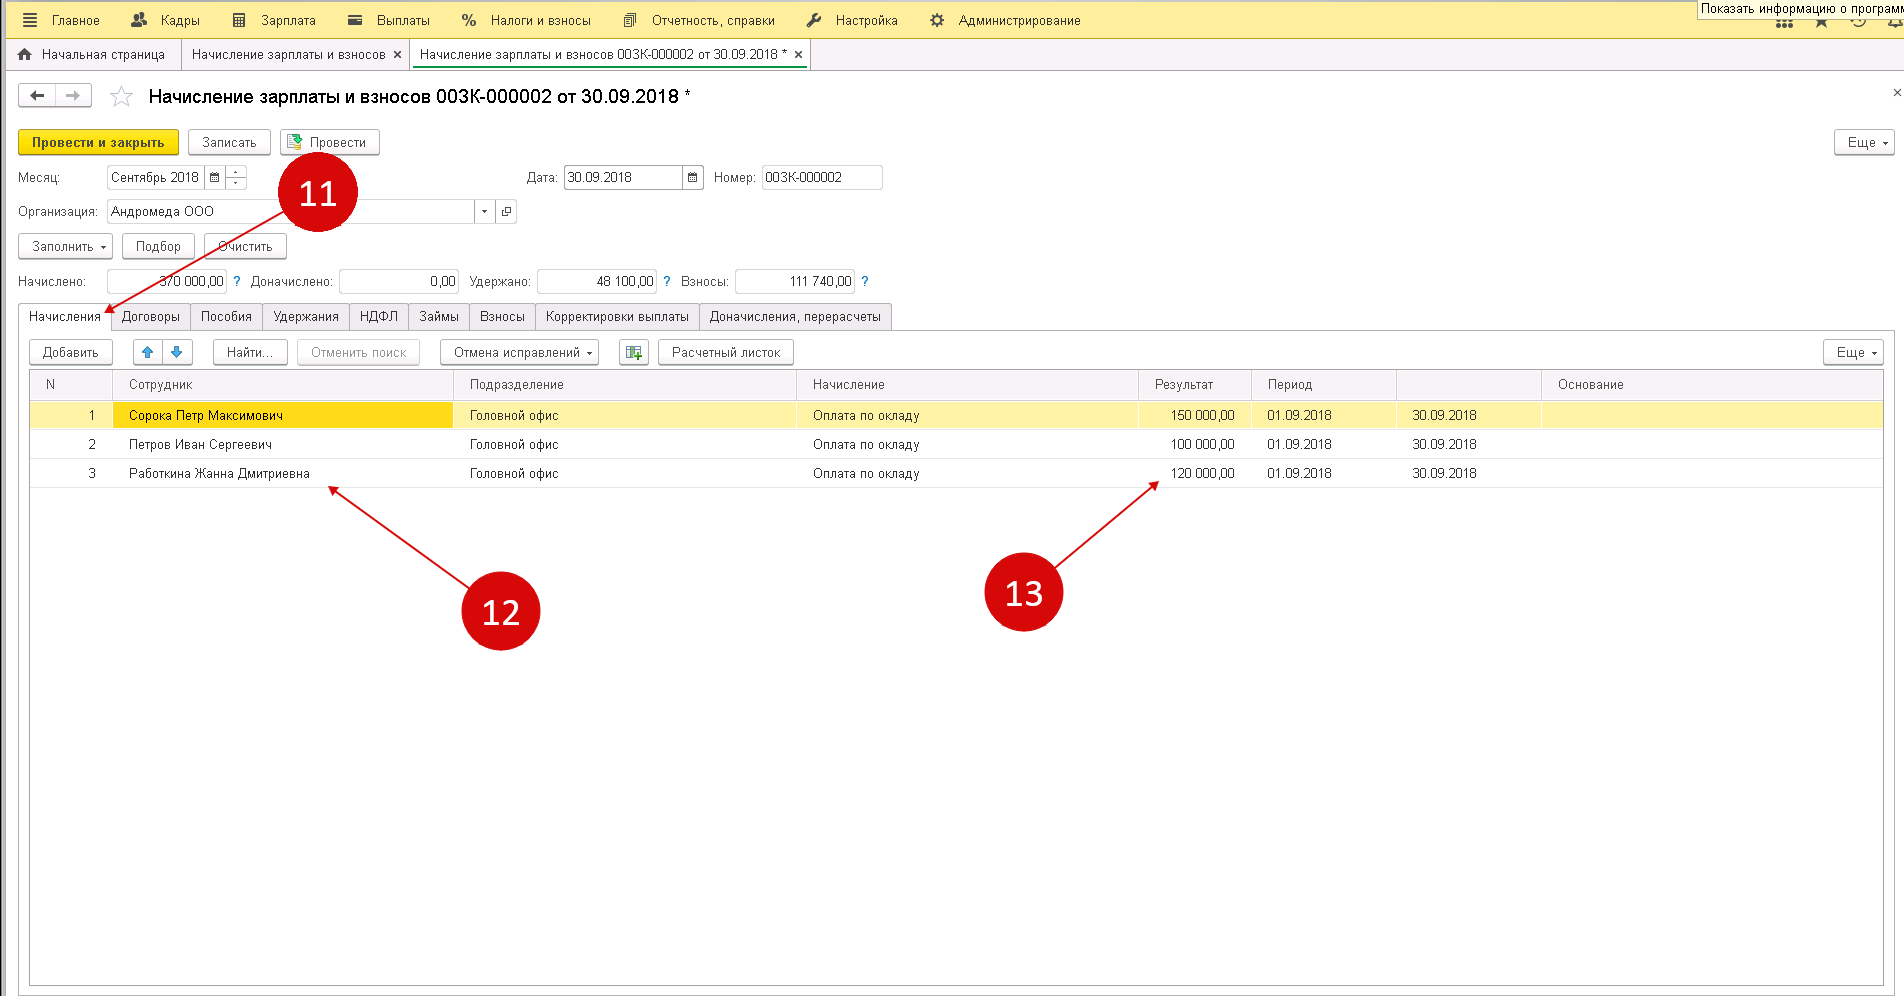Open the top-right Еще menu

point(1863,143)
